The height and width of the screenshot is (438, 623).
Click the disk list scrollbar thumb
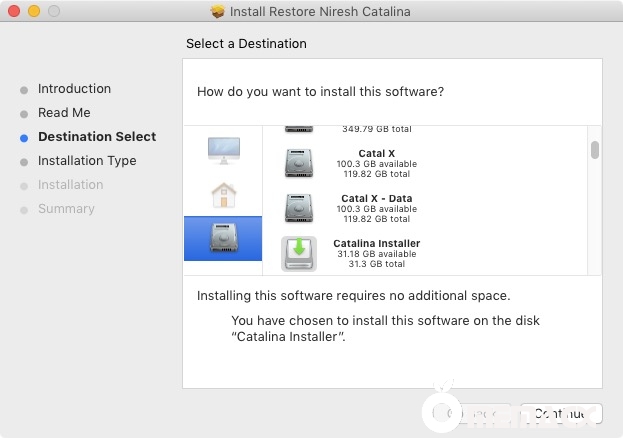595,150
